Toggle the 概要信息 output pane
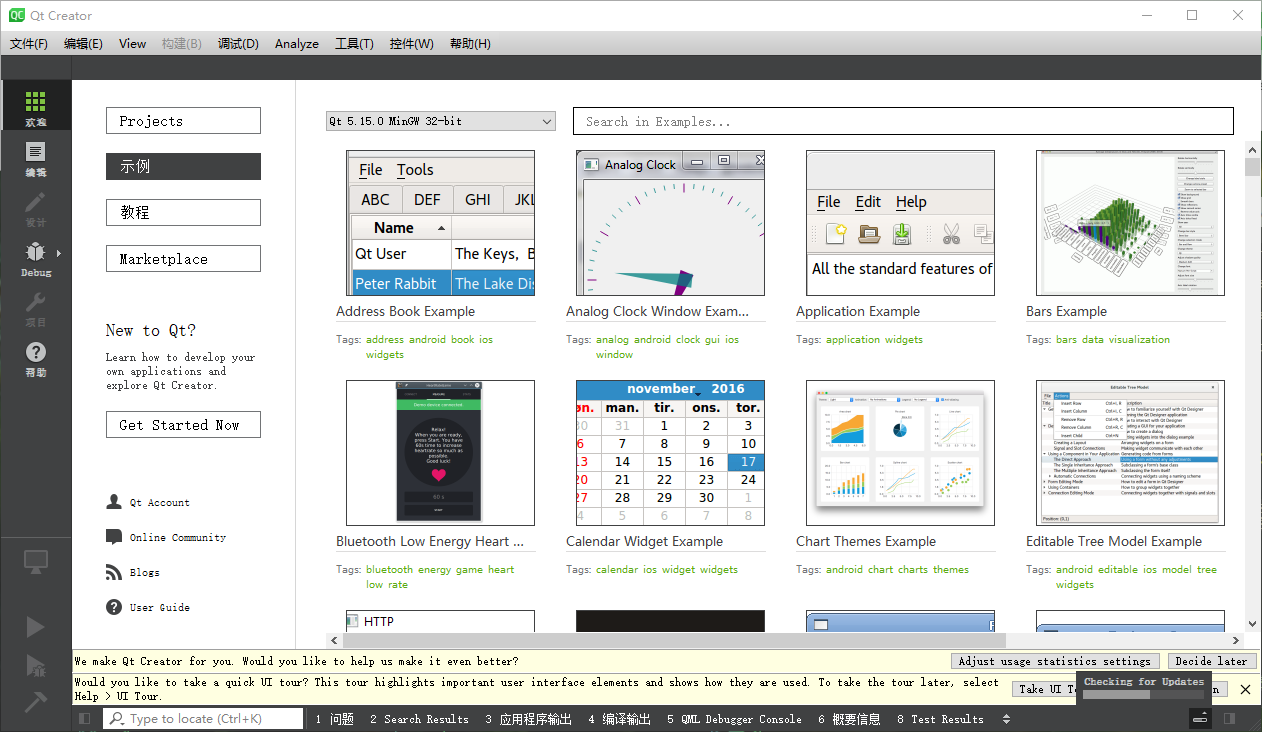The height and width of the screenshot is (732, 1262). 849,719
